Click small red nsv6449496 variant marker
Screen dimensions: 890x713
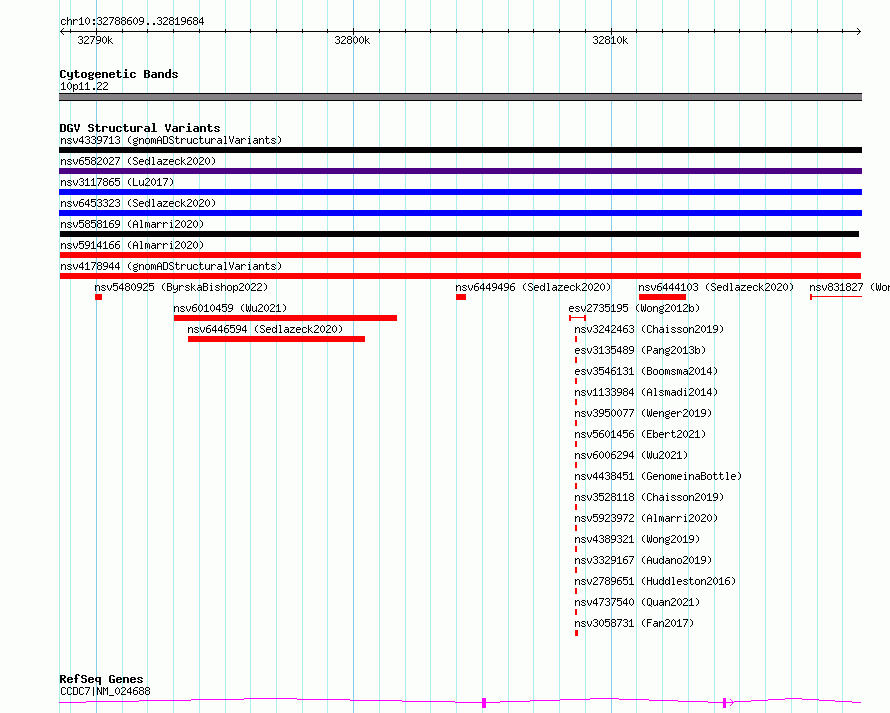point(461,297)
